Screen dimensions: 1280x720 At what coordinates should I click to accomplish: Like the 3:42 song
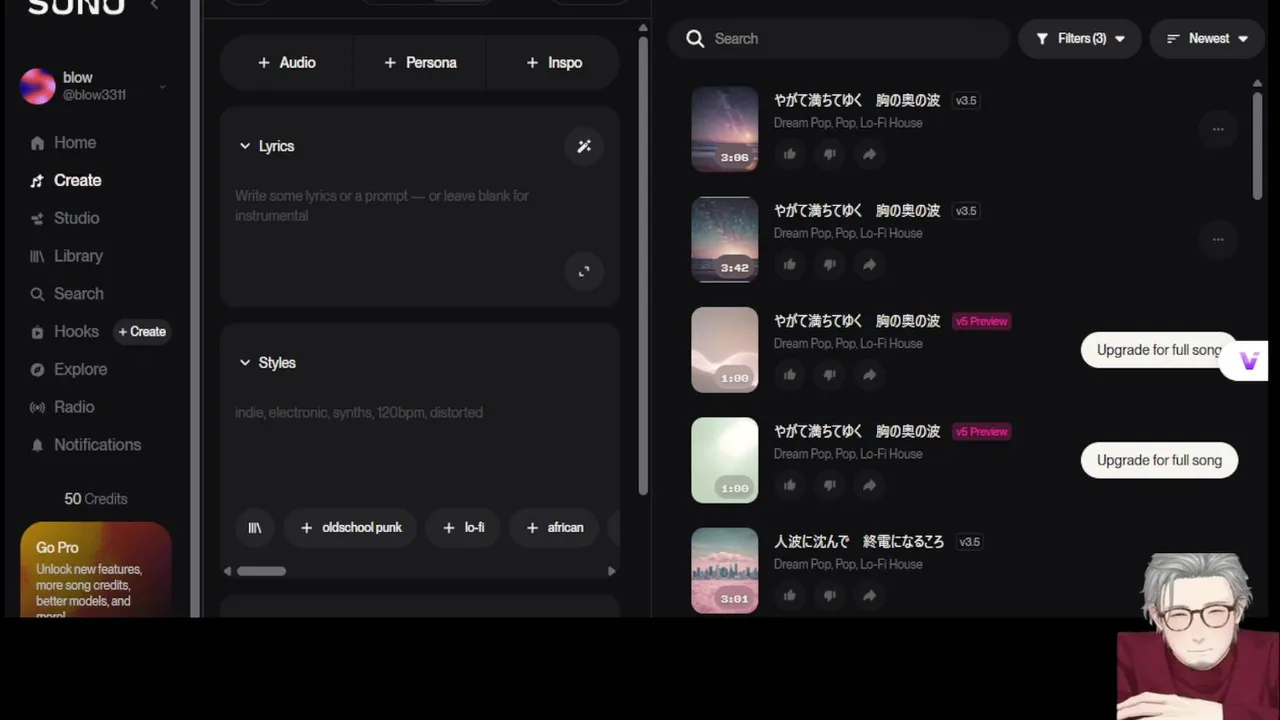point(790,265)
